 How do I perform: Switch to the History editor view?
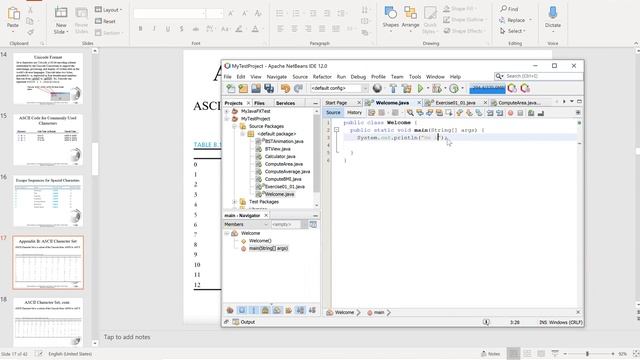[x=354, y=113]
